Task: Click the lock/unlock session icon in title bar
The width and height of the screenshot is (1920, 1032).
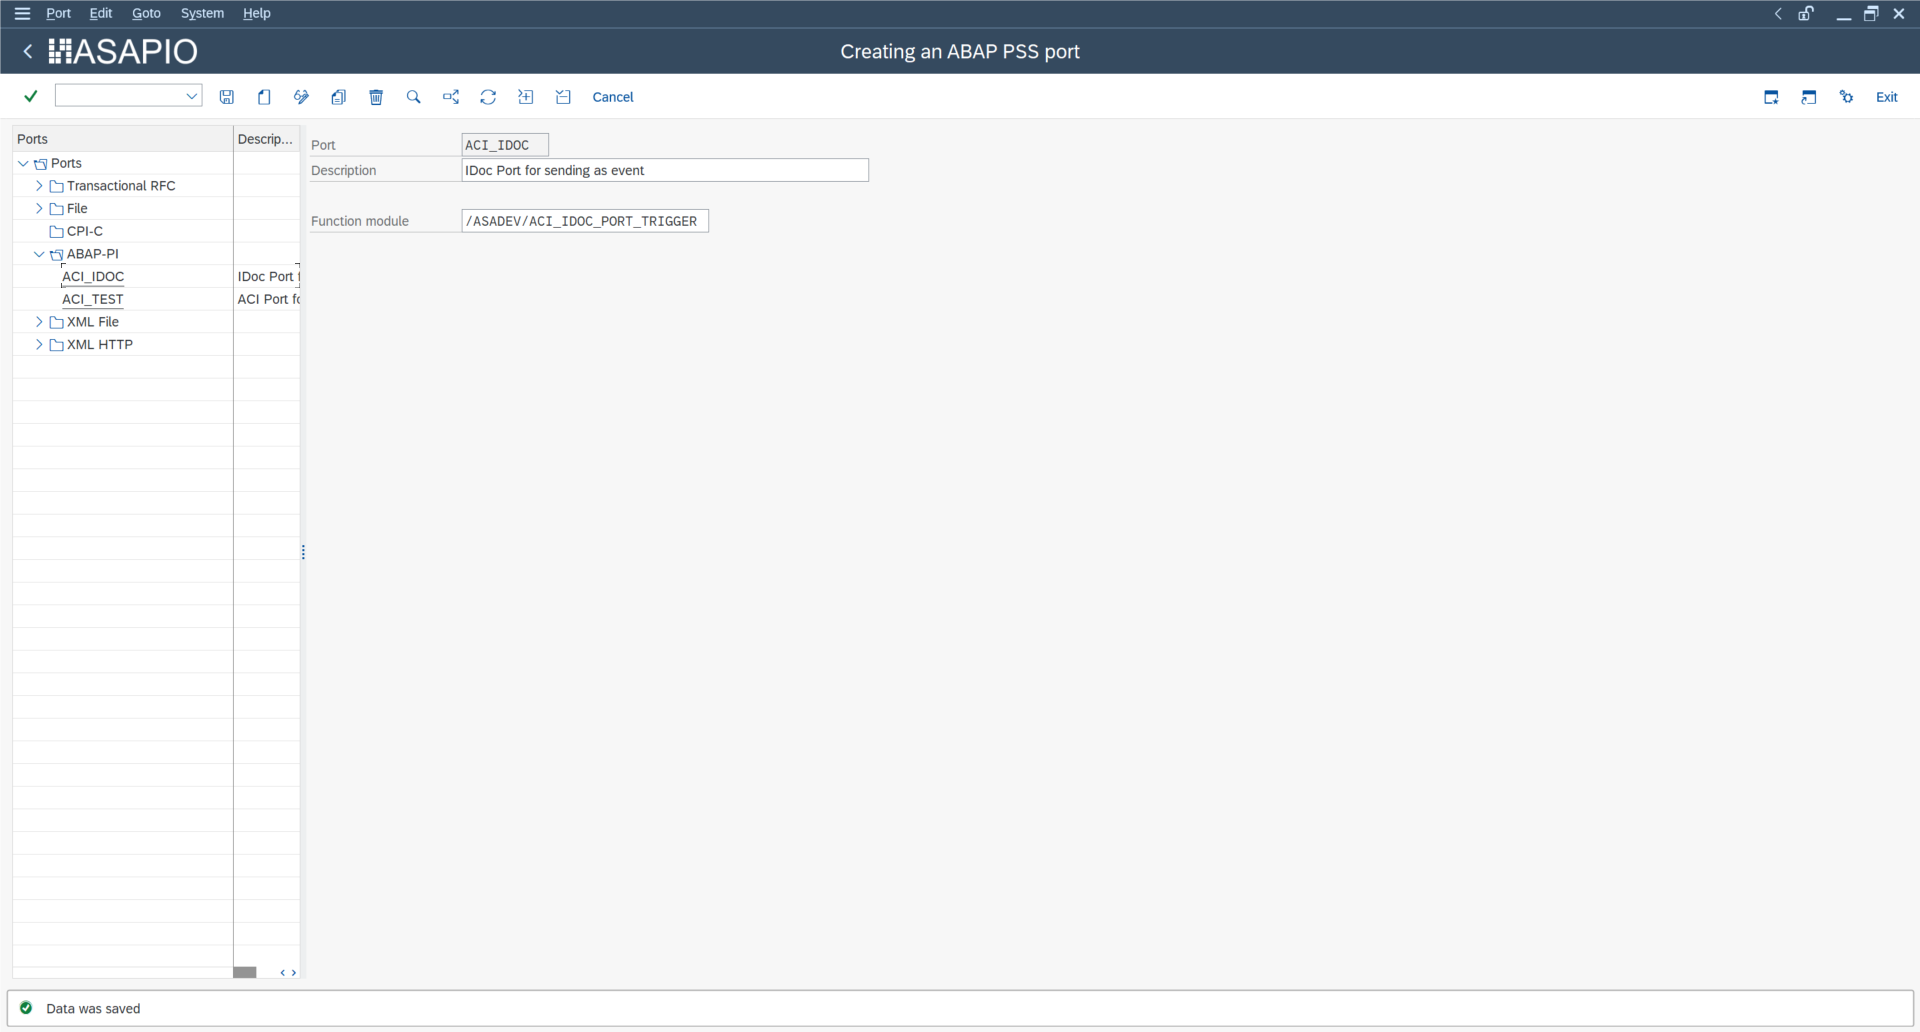Action: point(1806,13)
